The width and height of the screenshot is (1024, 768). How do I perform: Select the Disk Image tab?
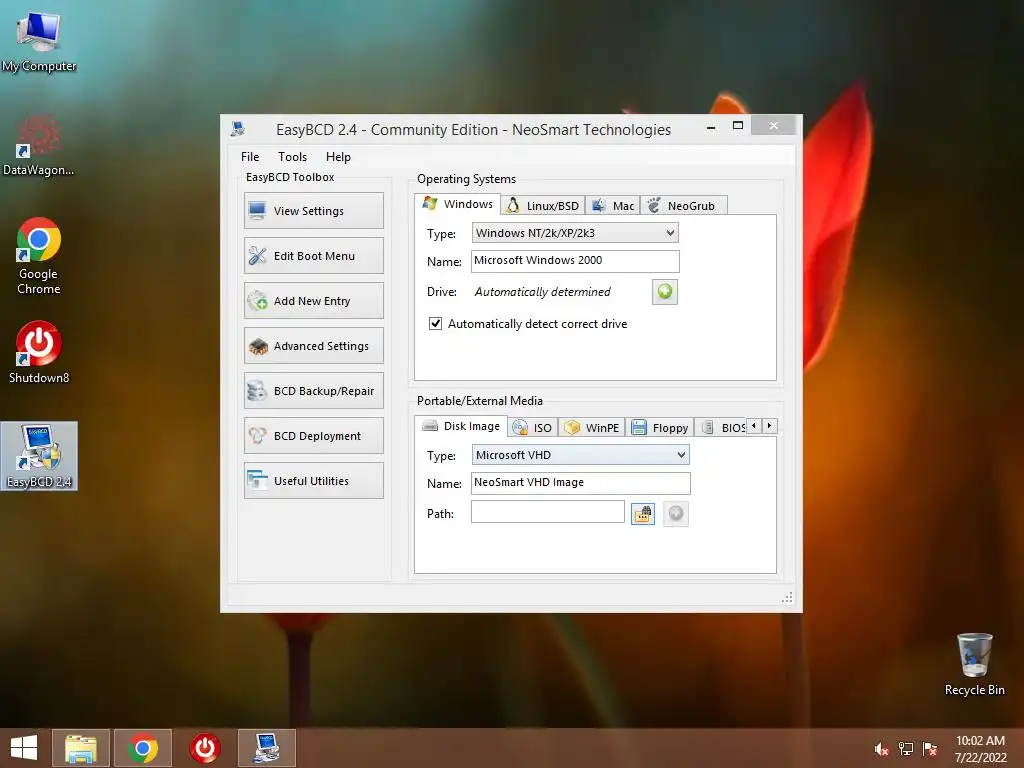(461, 426)
